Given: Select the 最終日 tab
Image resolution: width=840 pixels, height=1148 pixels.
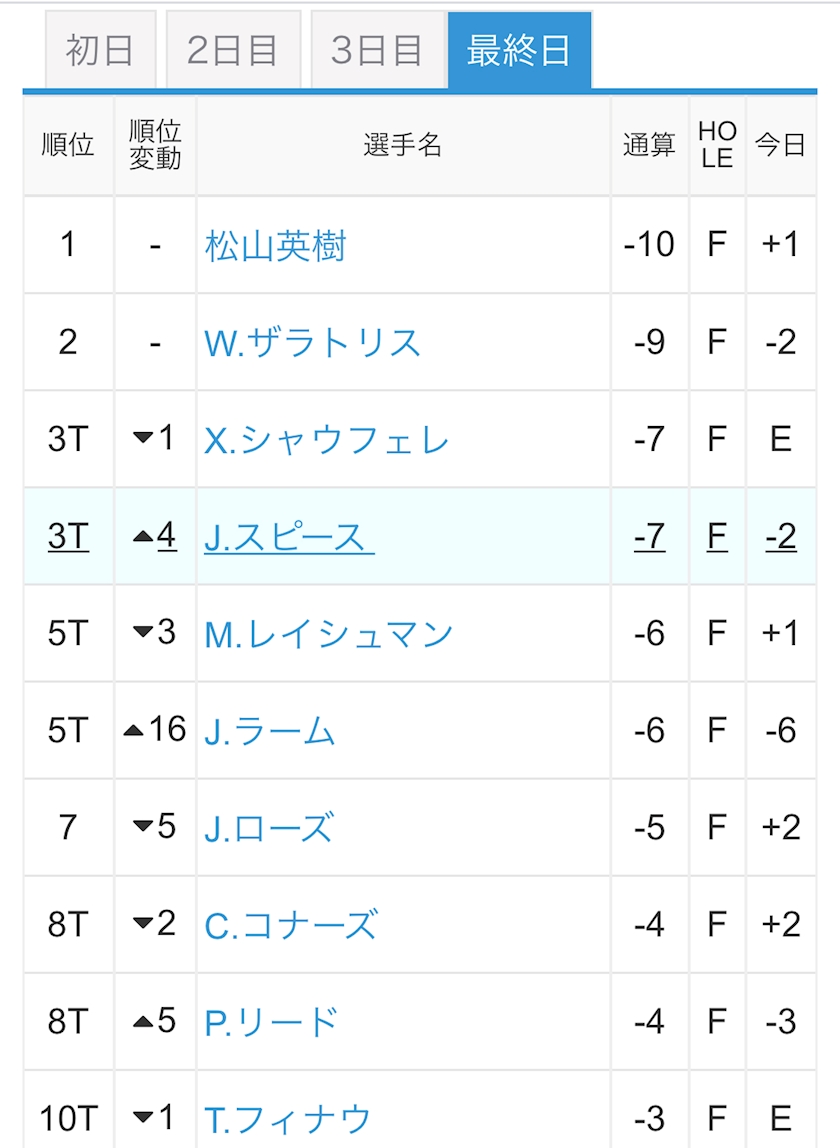Looking at the screenshot, I should 519,51.
